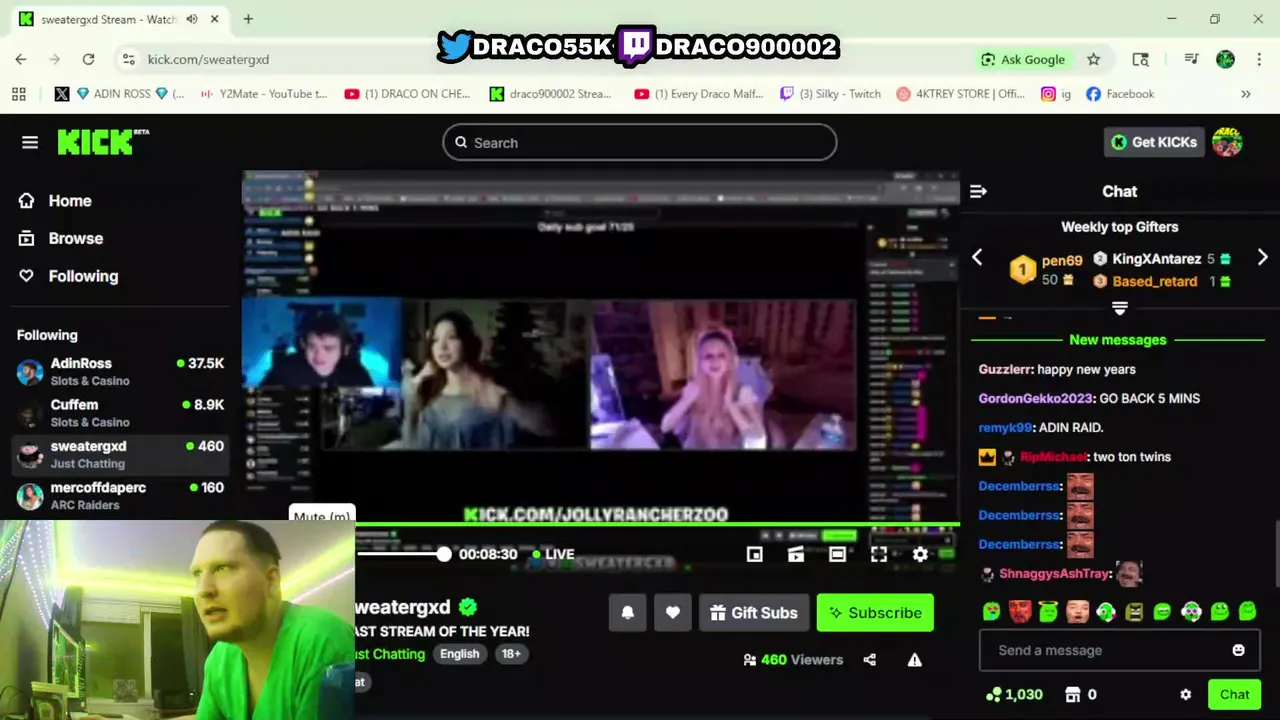Reload the browser page
This screenshot has height=720, width=1280.
coord(88,59)
